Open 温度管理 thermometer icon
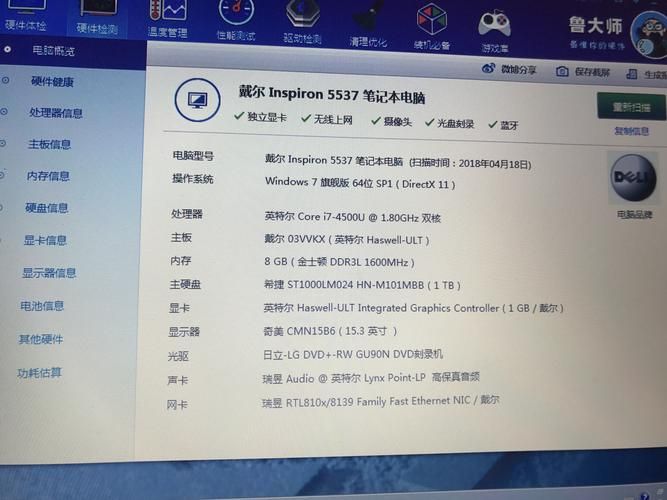Viewport: 667px width, 500px height. click(x=168, y=19)
